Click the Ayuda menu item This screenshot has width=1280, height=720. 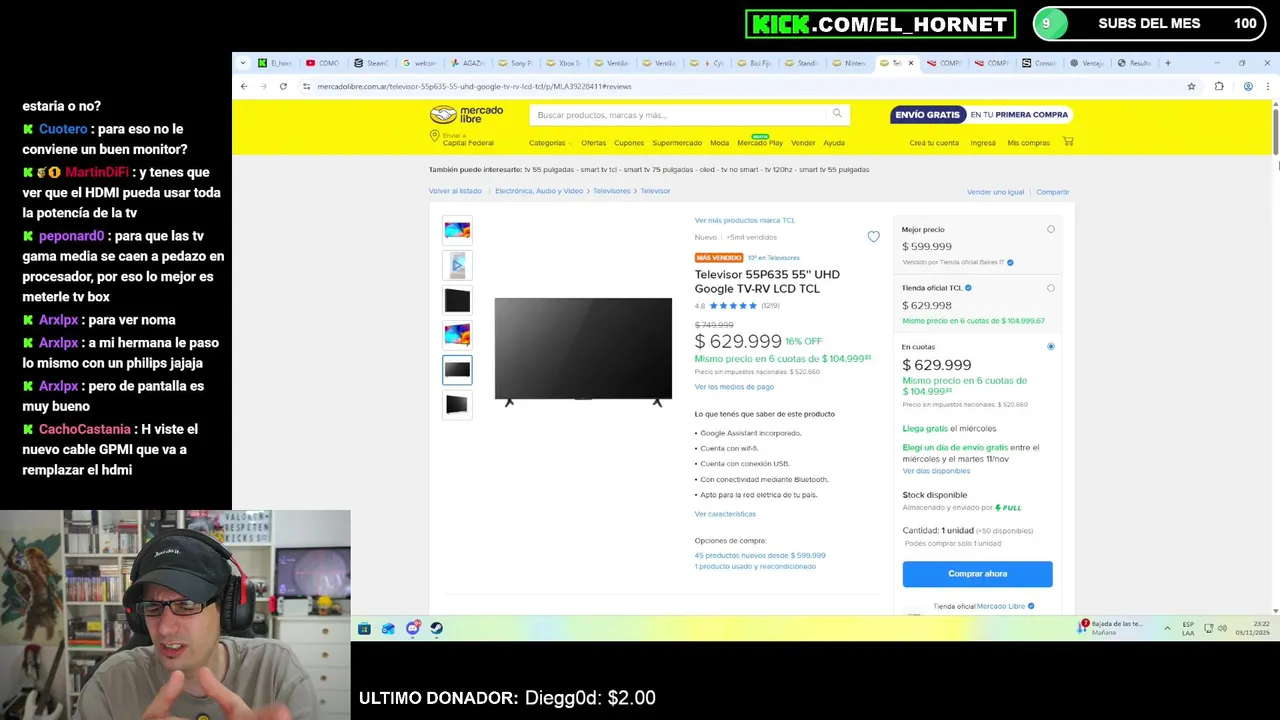[834, 143]
